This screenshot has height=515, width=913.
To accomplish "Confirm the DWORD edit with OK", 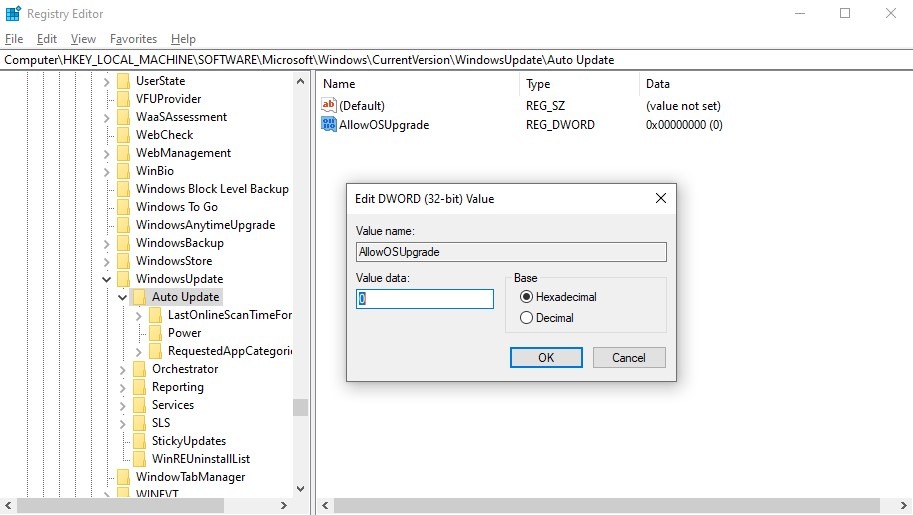I will click(546, 358).
